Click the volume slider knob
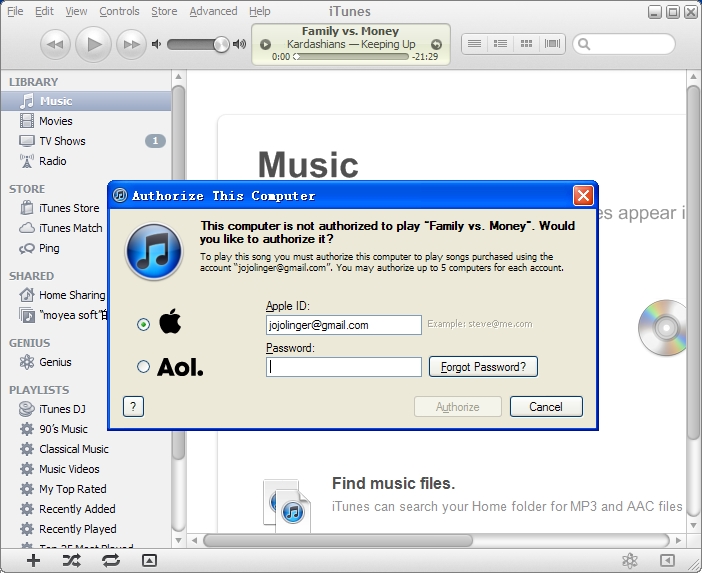 click(221, 44)
